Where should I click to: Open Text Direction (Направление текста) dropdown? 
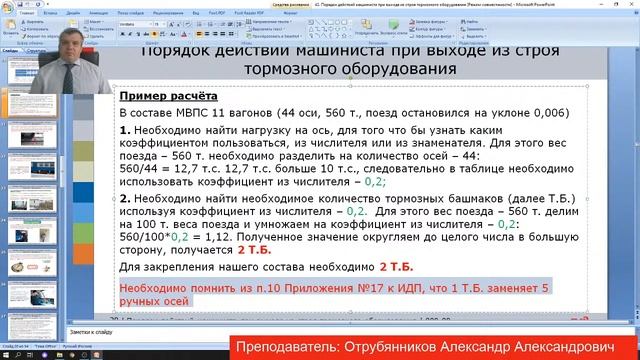pos(269,22)
